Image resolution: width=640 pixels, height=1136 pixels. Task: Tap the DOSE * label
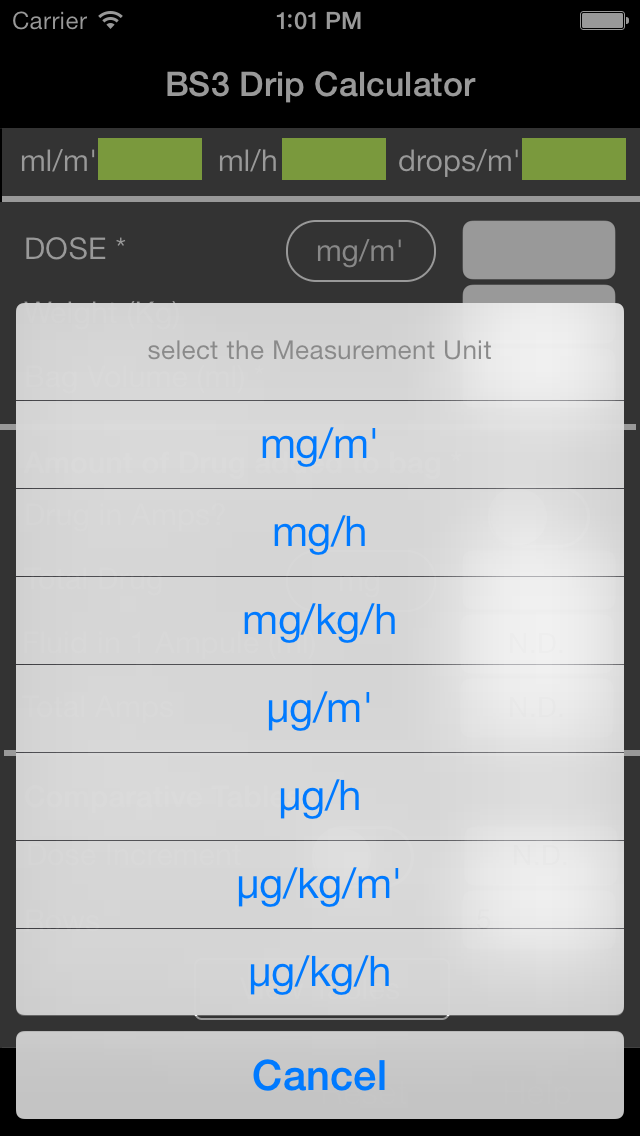(75, 249)
